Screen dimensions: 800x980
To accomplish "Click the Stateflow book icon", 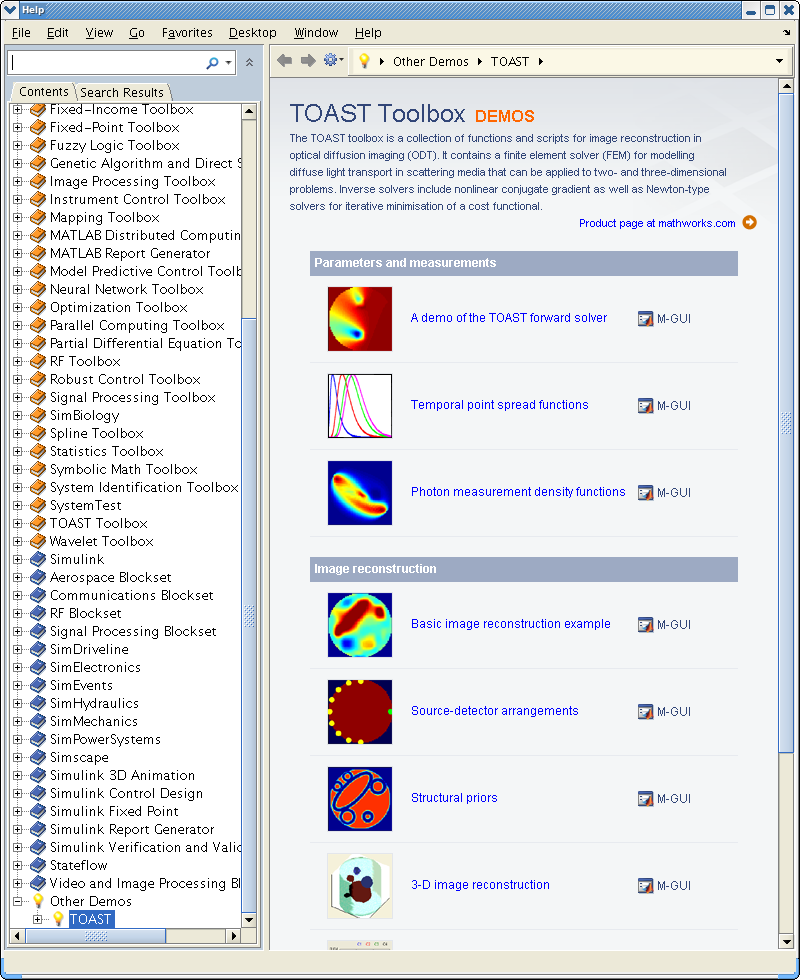I will [38, 865].
